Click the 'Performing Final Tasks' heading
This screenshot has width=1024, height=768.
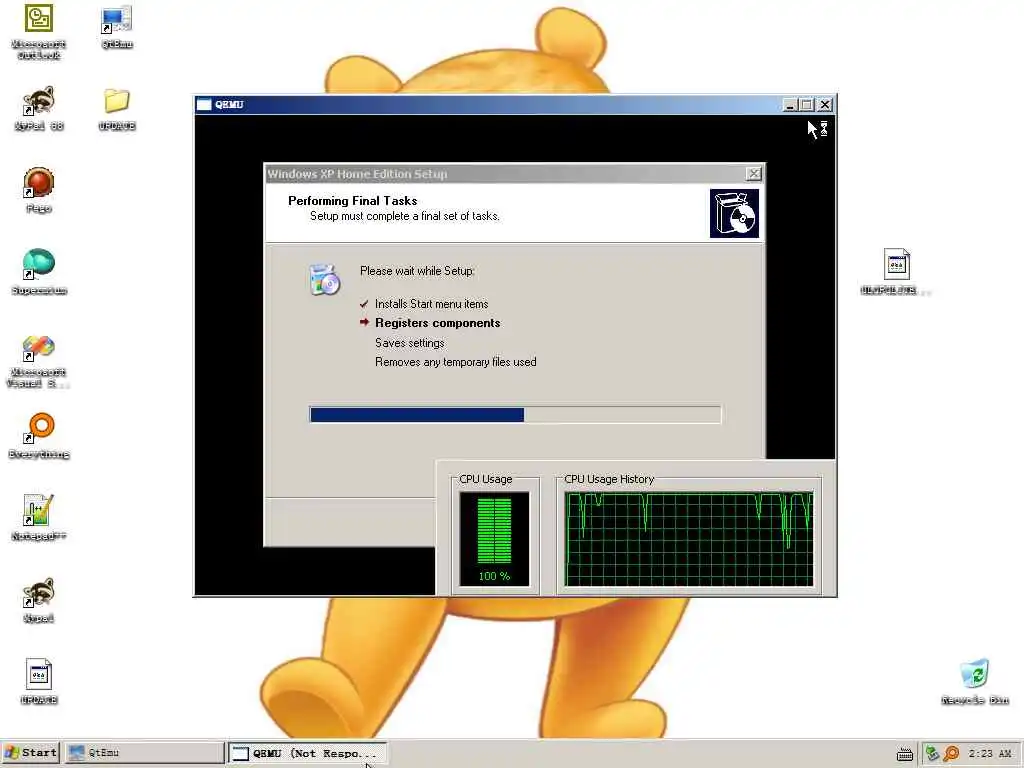(353, 200)
